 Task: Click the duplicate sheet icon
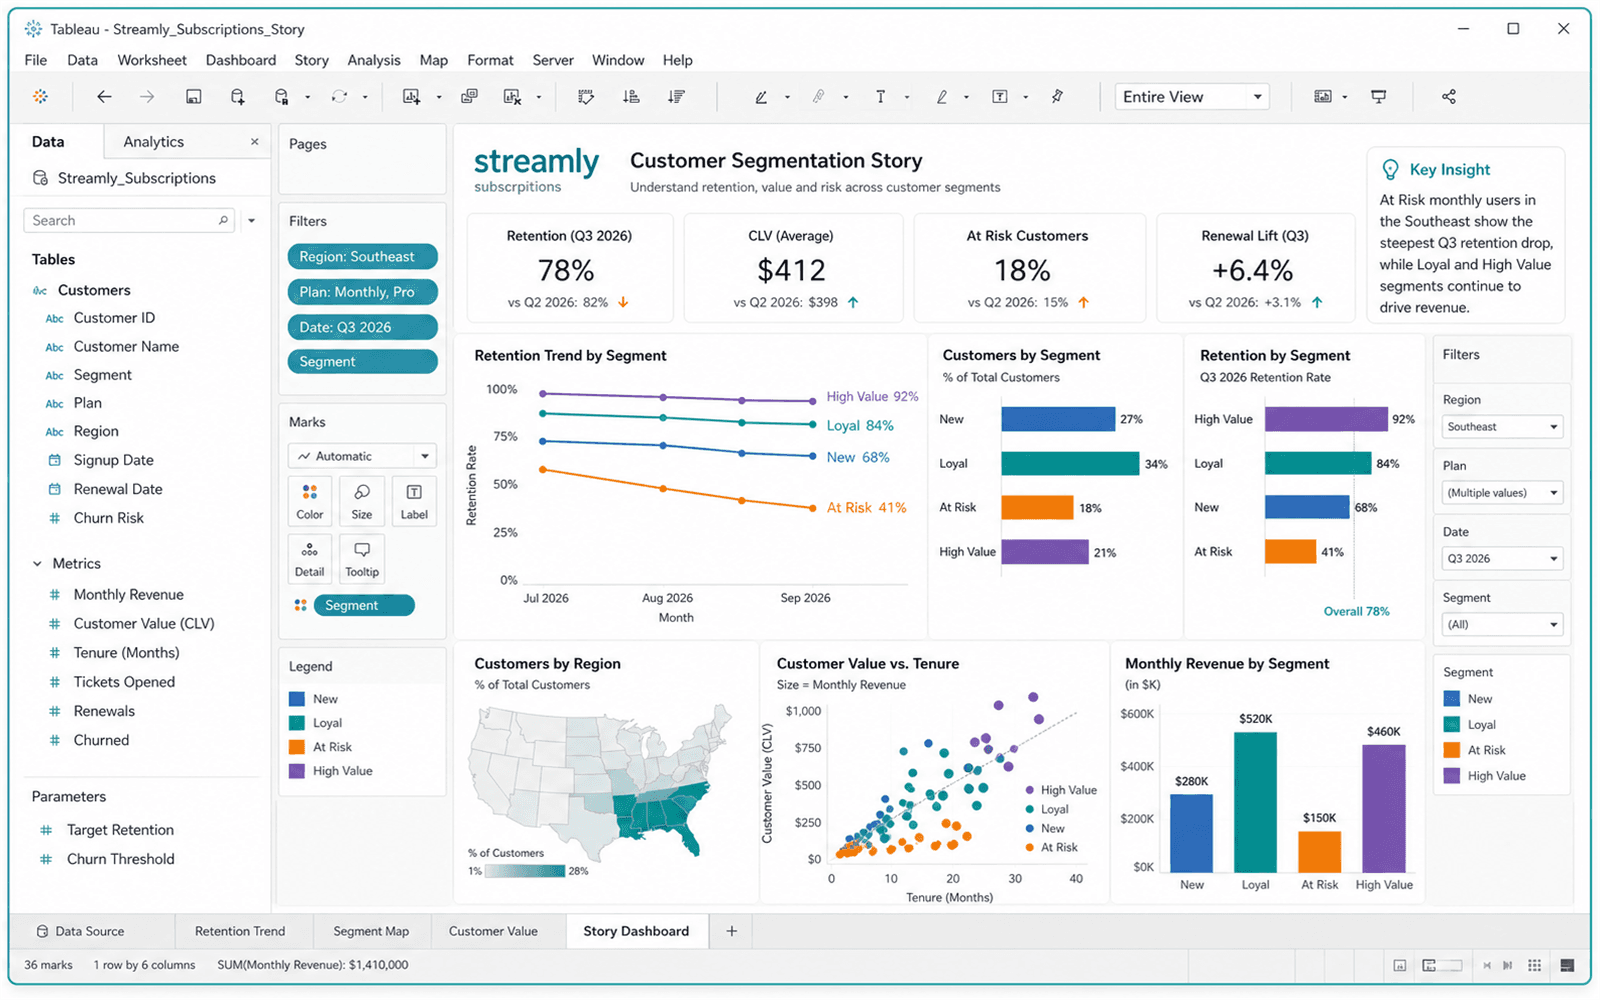(x=469, y=97)
